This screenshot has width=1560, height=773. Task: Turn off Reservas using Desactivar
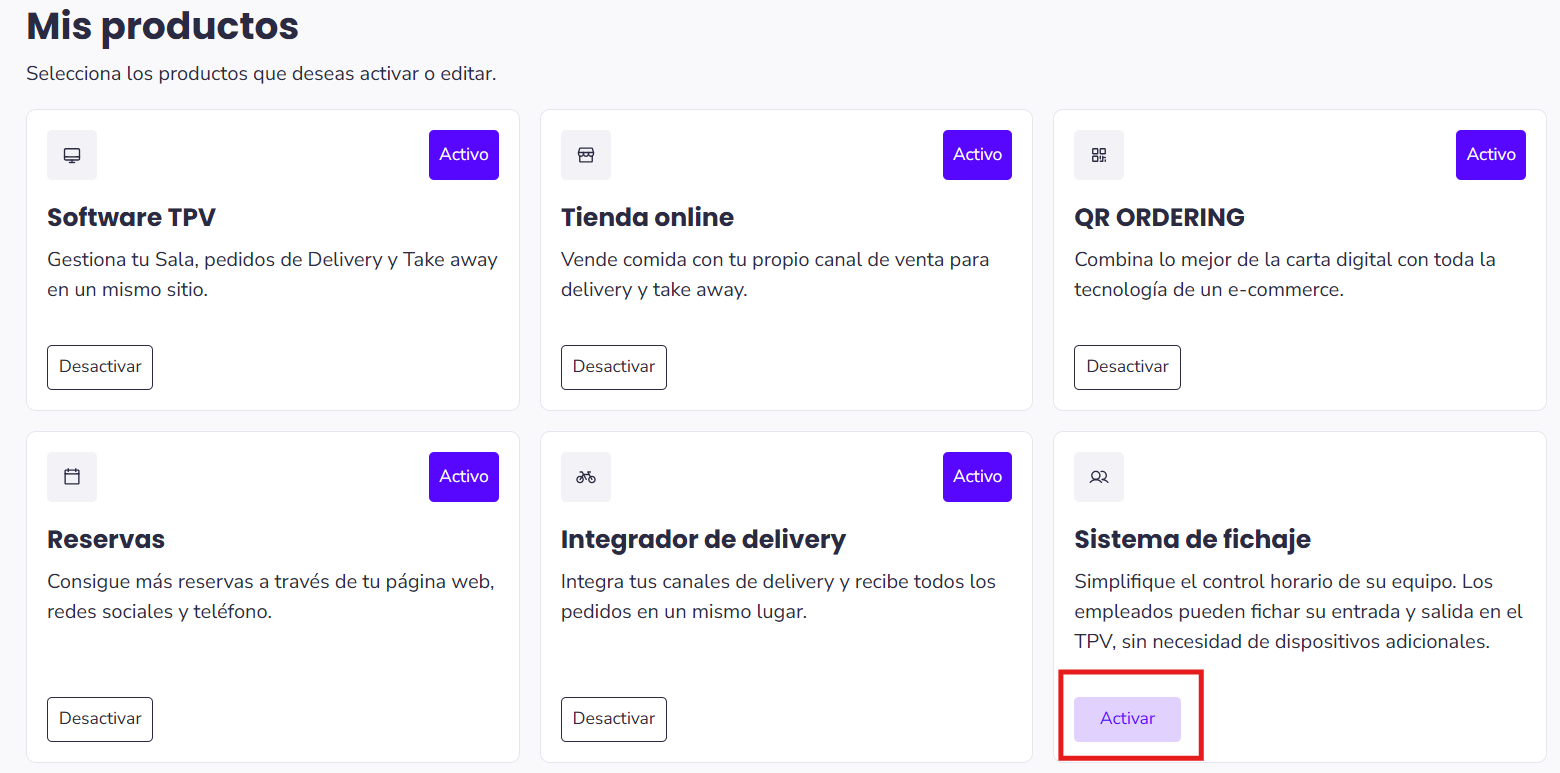(100, 719)
